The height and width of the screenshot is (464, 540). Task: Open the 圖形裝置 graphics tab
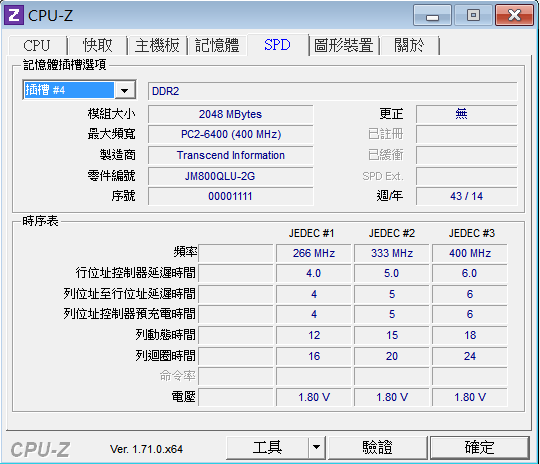[344, 45]
